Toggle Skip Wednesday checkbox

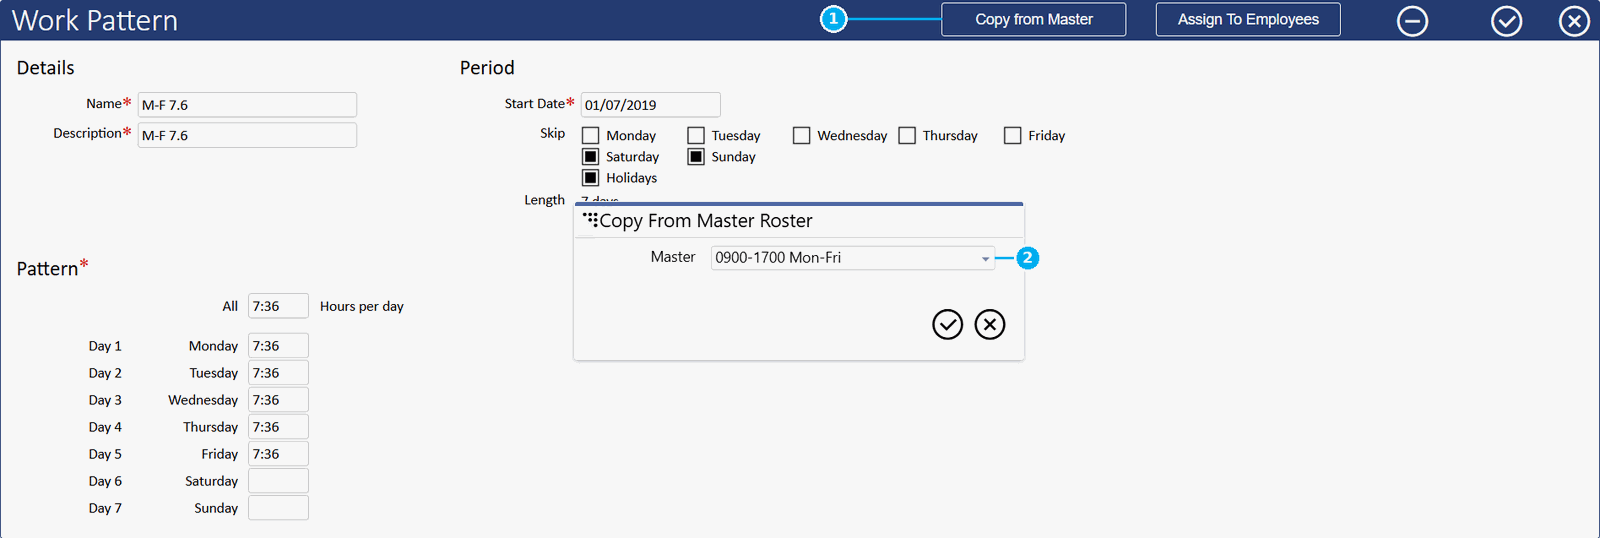click(x=801, y=135)
